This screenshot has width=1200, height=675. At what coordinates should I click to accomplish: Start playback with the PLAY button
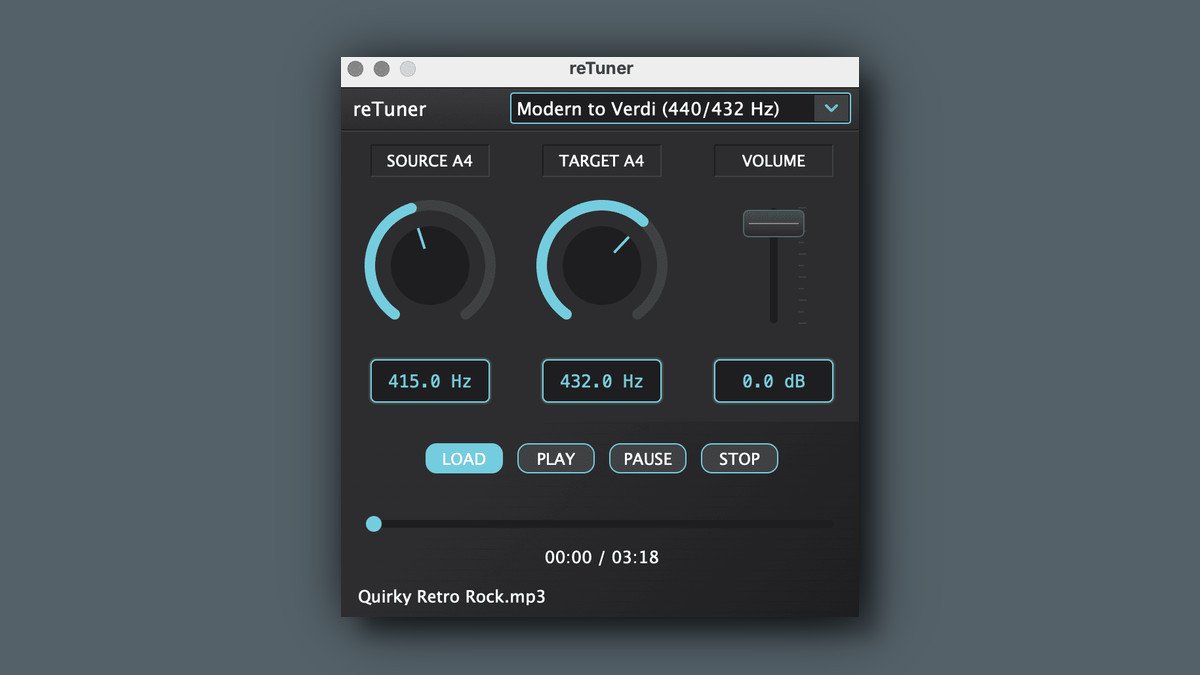tap(556, 459)
